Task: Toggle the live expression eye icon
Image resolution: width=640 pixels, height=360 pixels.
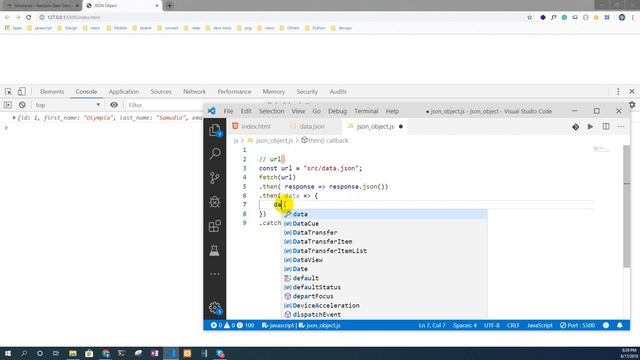Action: (114, 105)
